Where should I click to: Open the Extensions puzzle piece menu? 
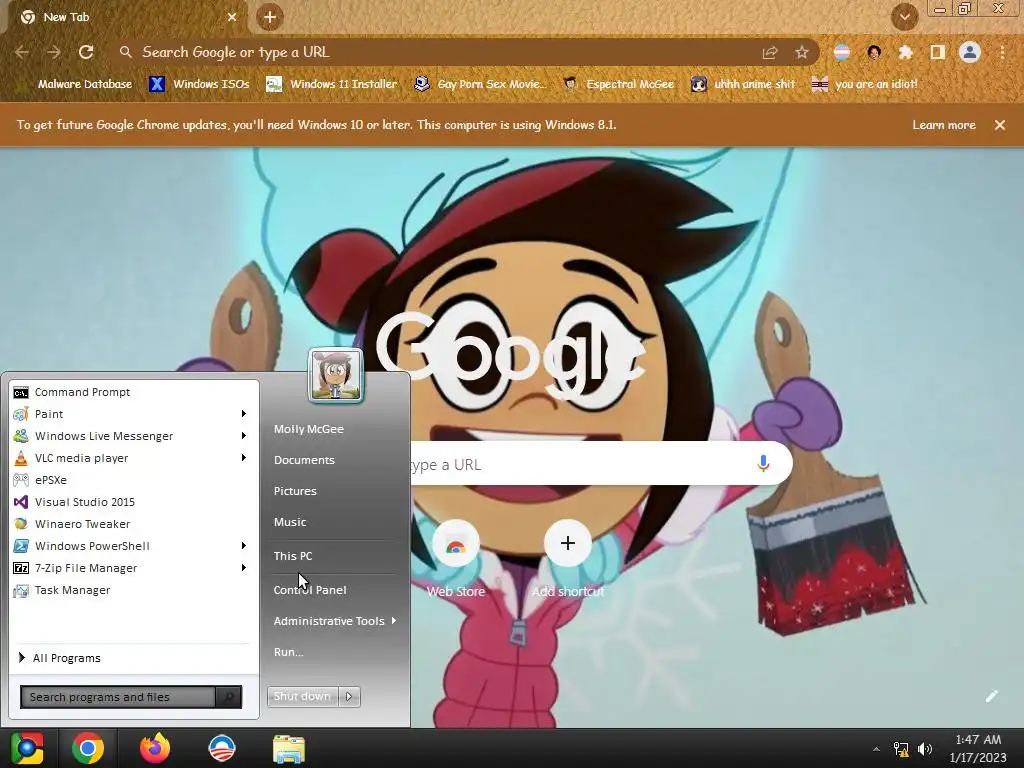pyautogui.click(x=905, y=52)
